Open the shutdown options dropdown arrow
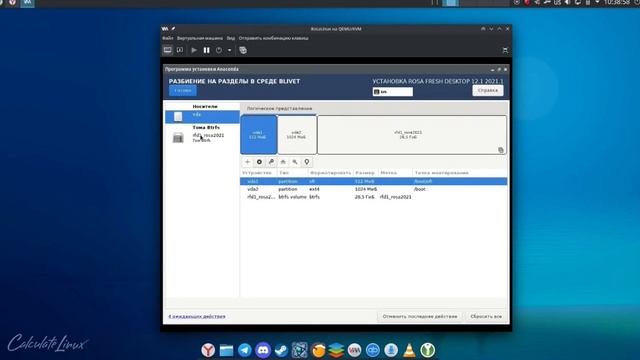 [x=229, y=50]
